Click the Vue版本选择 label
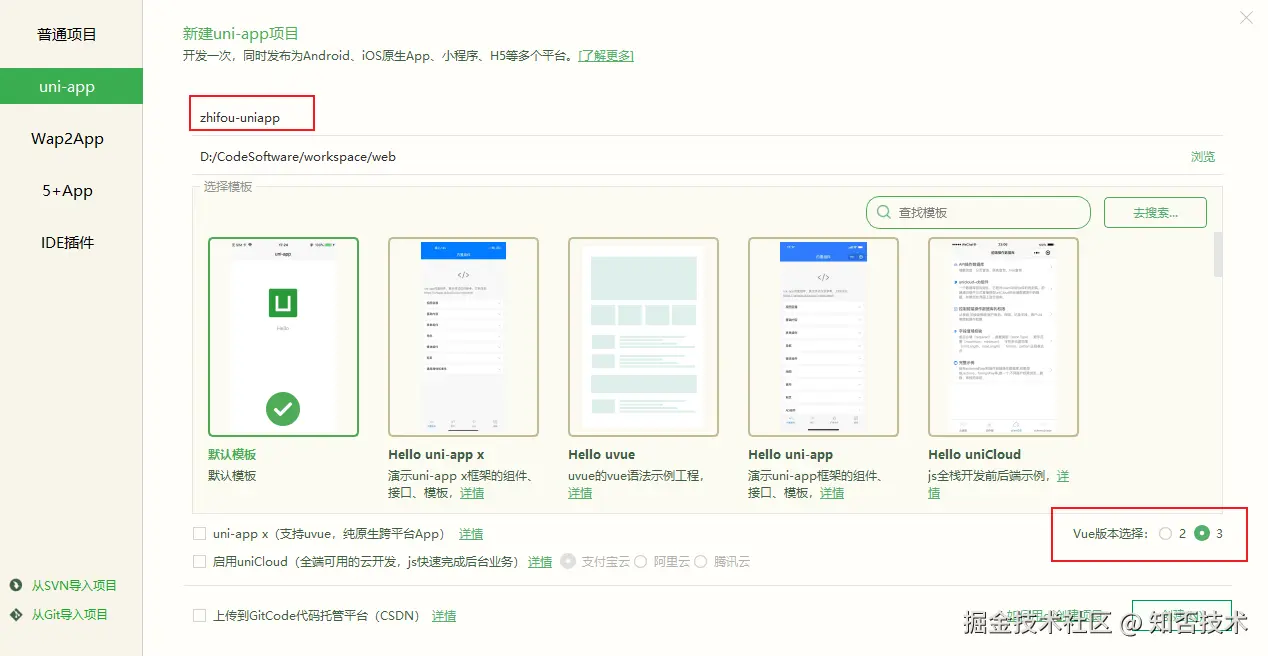Screen dimensions: 1268x656 tap(1111, 534)
